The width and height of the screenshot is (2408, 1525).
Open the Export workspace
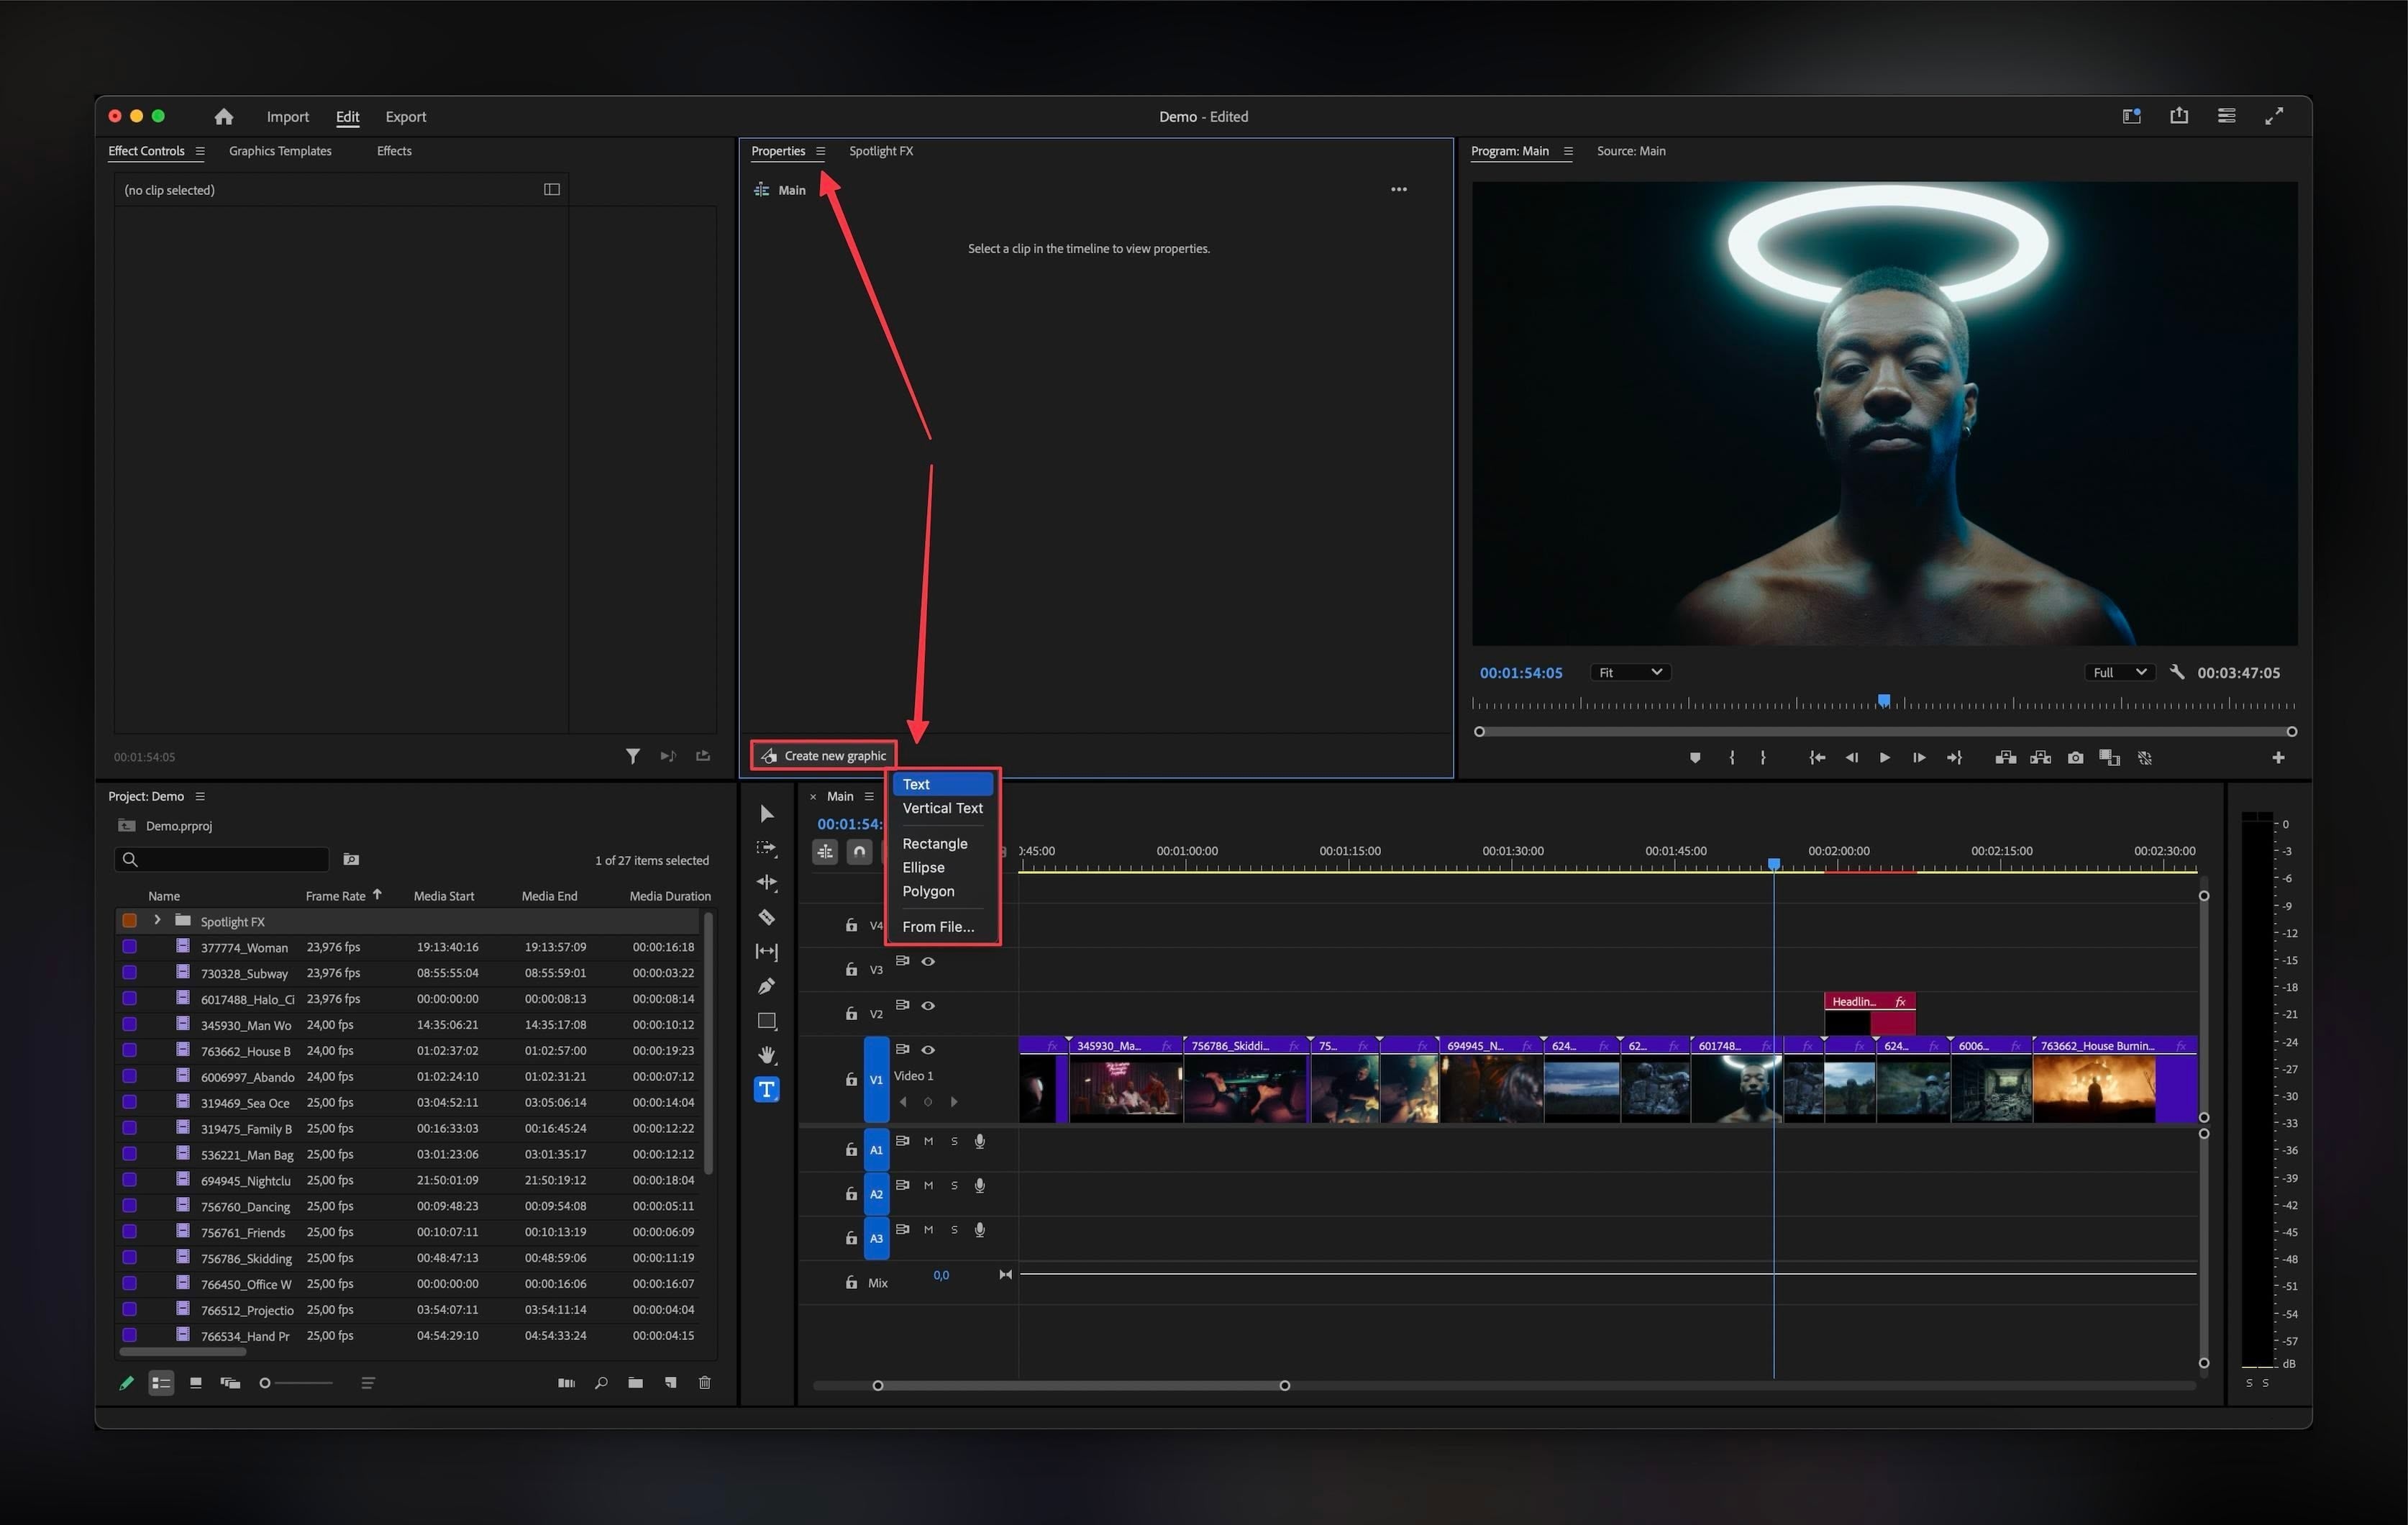406,117
